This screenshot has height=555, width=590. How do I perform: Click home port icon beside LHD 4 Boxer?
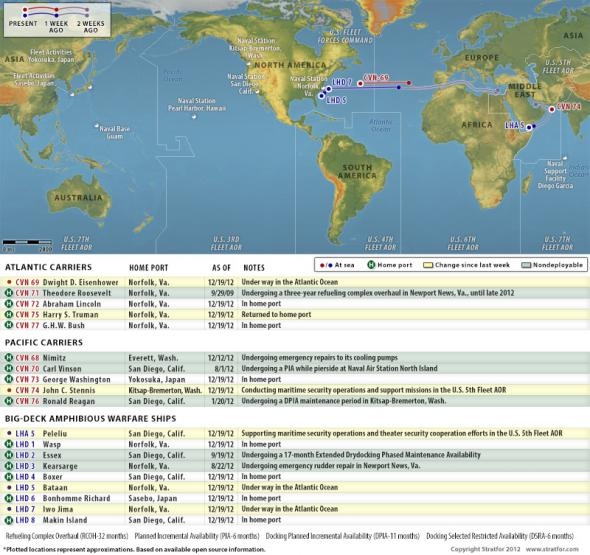9,477
